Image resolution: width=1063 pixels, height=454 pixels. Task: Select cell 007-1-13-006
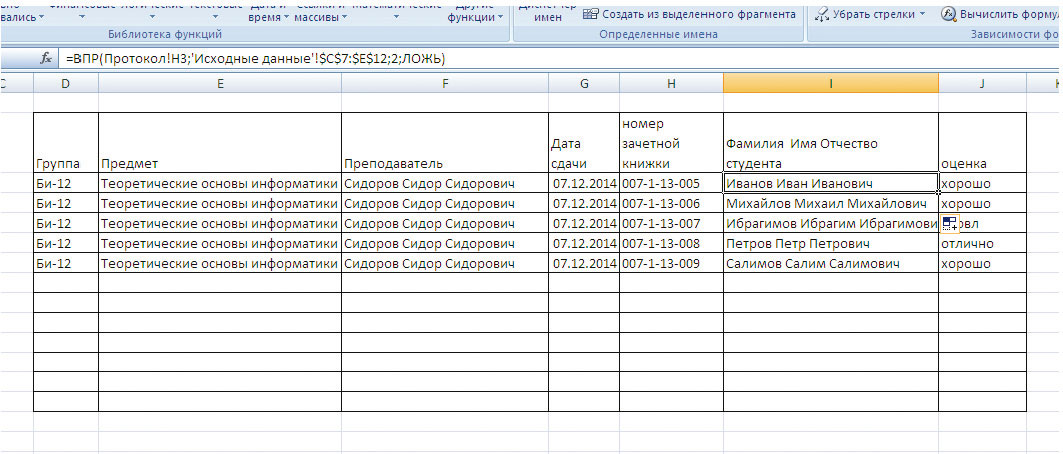[x=671, y=203]
